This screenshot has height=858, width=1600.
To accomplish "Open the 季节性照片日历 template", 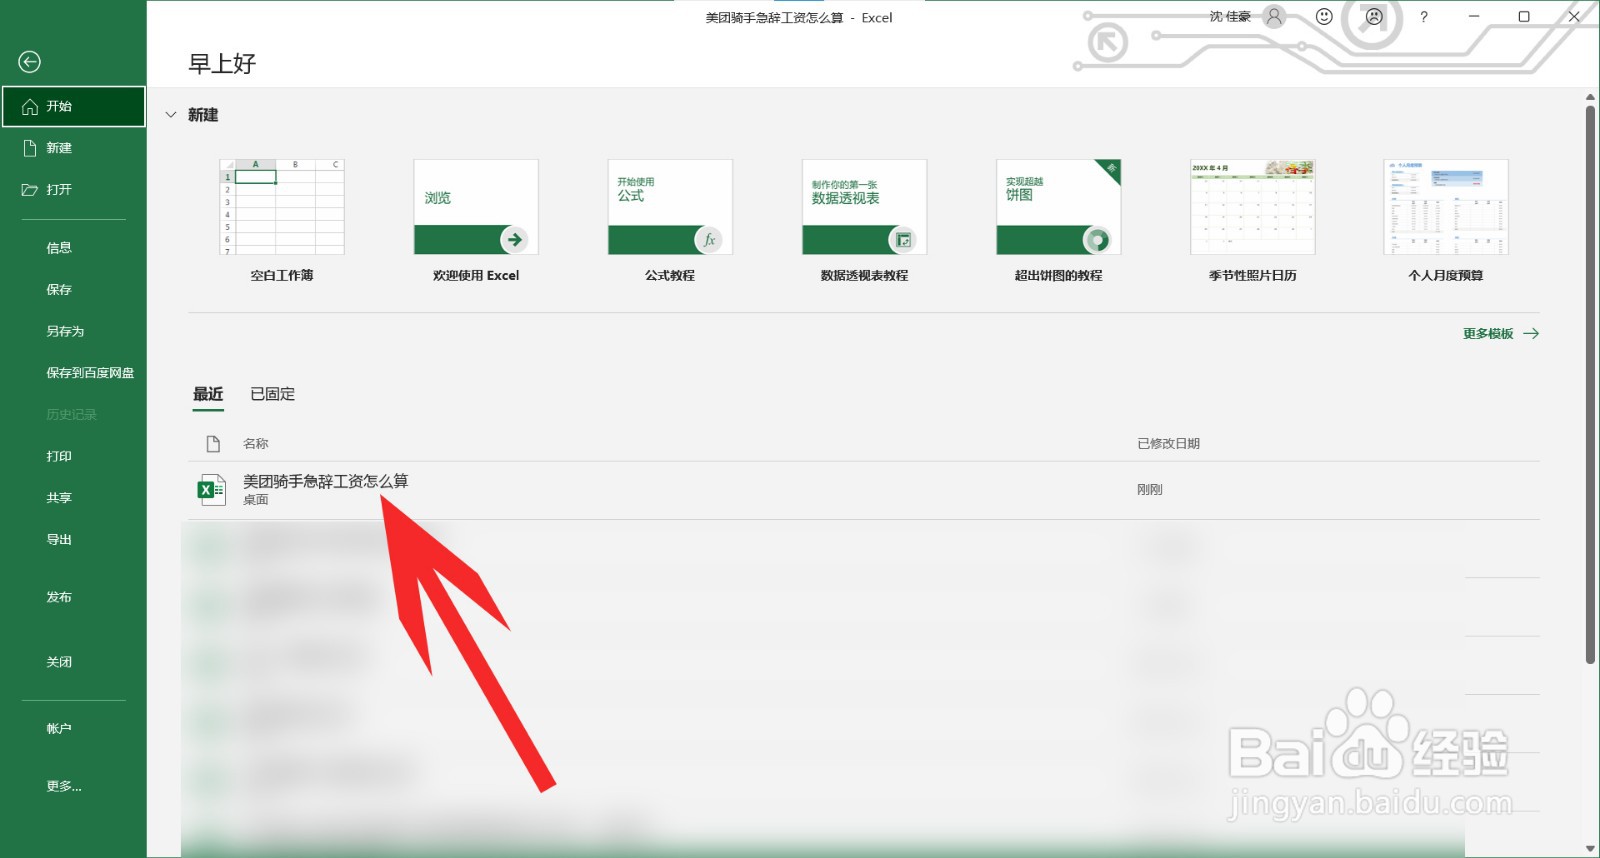I will tap(1252, 221).
